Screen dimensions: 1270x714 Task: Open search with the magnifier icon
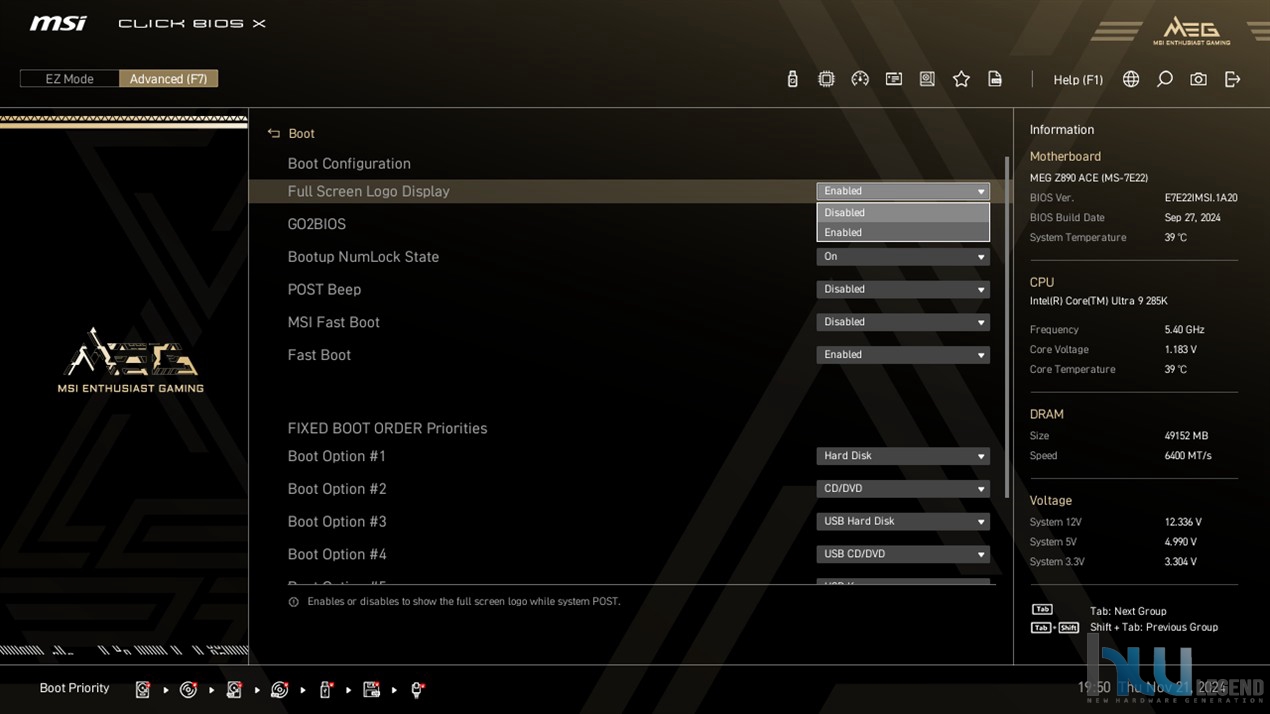tap(1165, 79)
